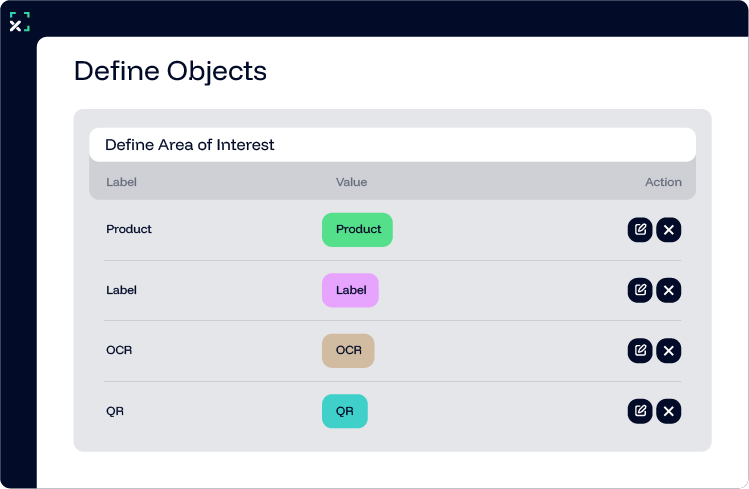Select the Product row label text

[x=129, y=229]
